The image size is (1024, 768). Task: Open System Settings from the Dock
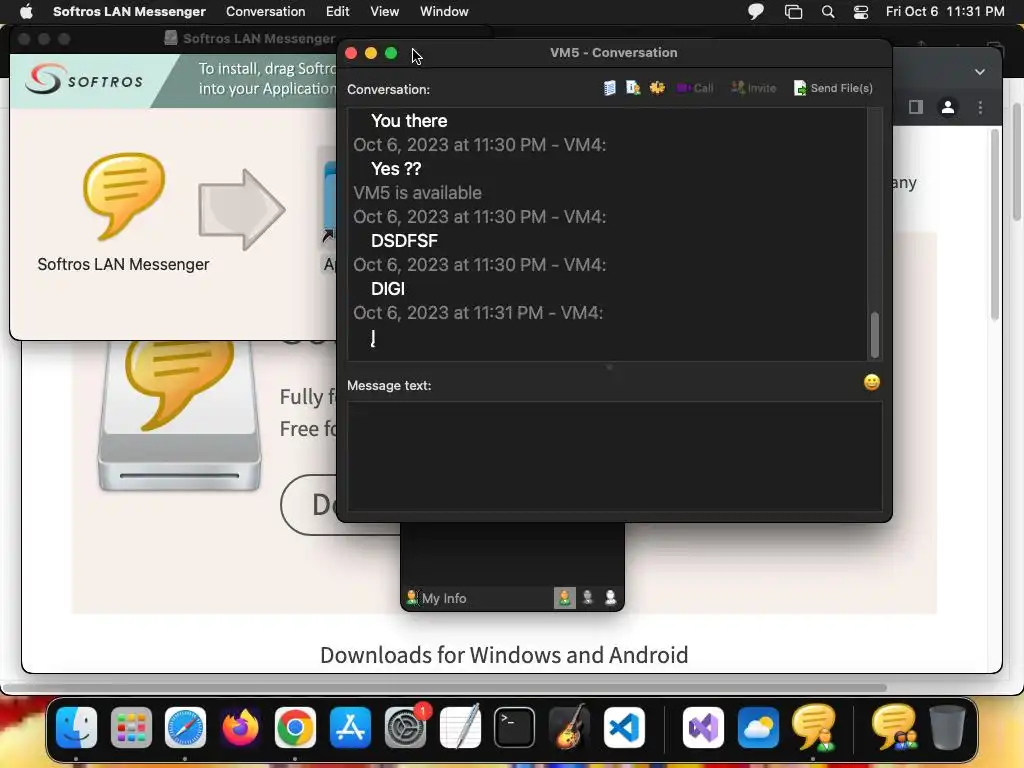click(x=405, y=727)
